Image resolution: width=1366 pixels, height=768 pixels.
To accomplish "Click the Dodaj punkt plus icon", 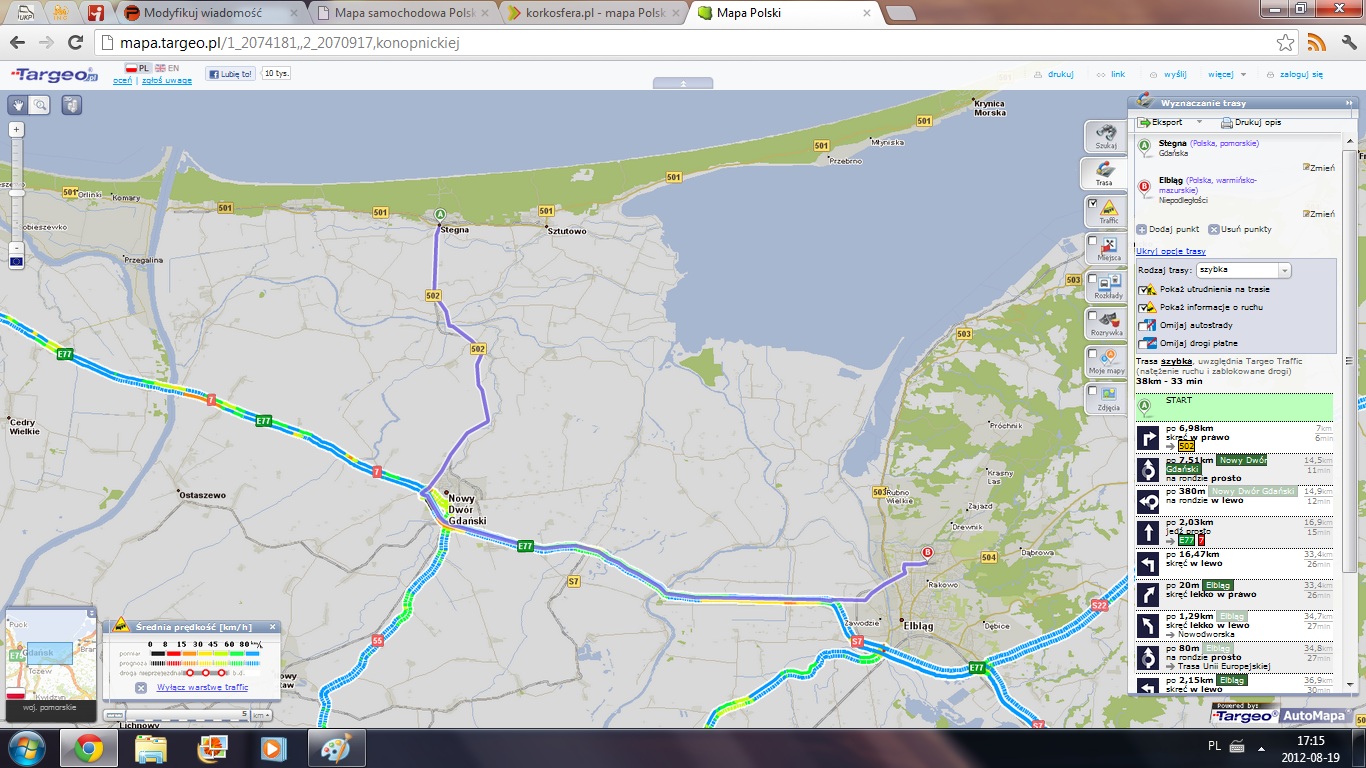I will coord(1141,229).
